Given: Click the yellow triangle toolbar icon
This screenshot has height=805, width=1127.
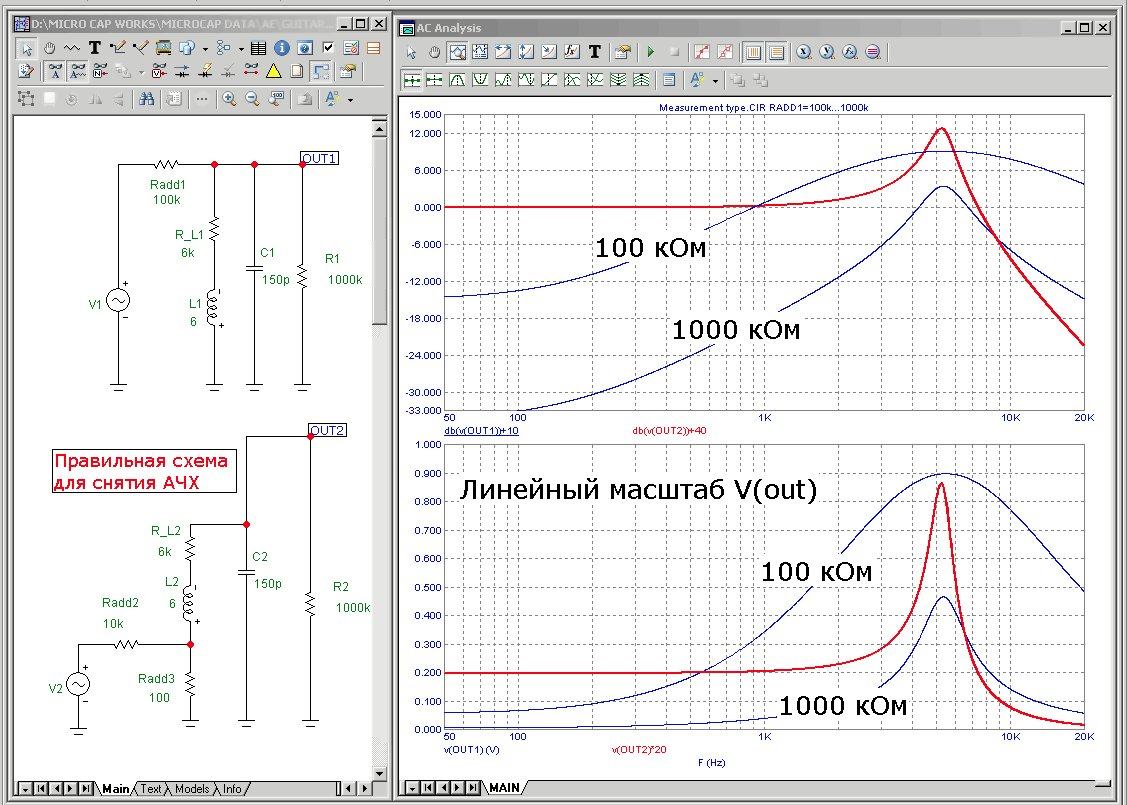Looking at the screenshot, I should [273, 71].
